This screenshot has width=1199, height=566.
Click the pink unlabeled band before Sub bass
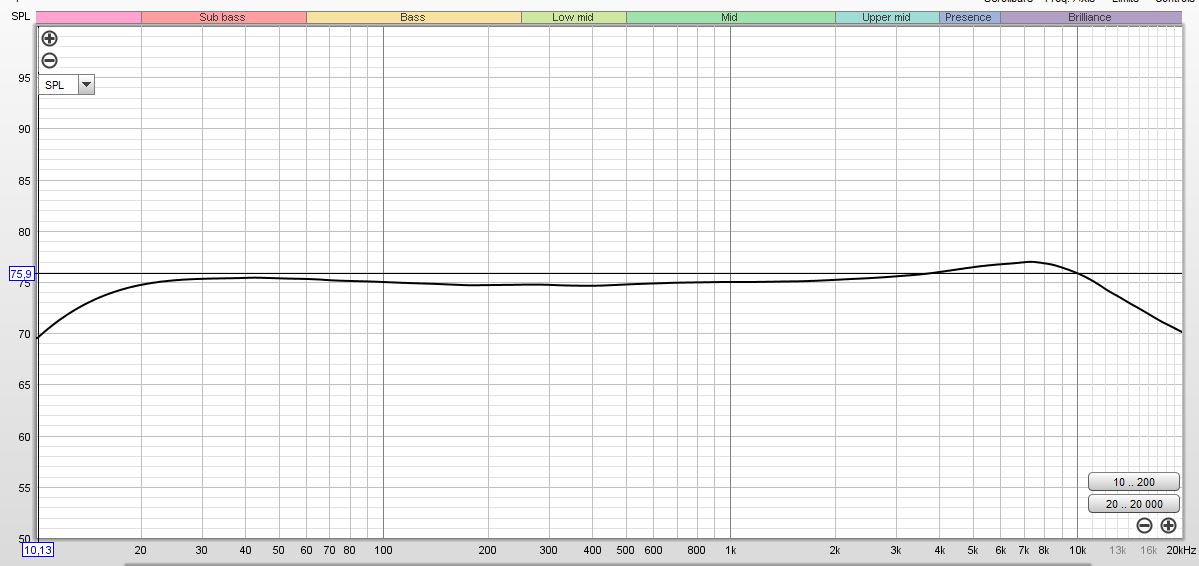[89, 17]
